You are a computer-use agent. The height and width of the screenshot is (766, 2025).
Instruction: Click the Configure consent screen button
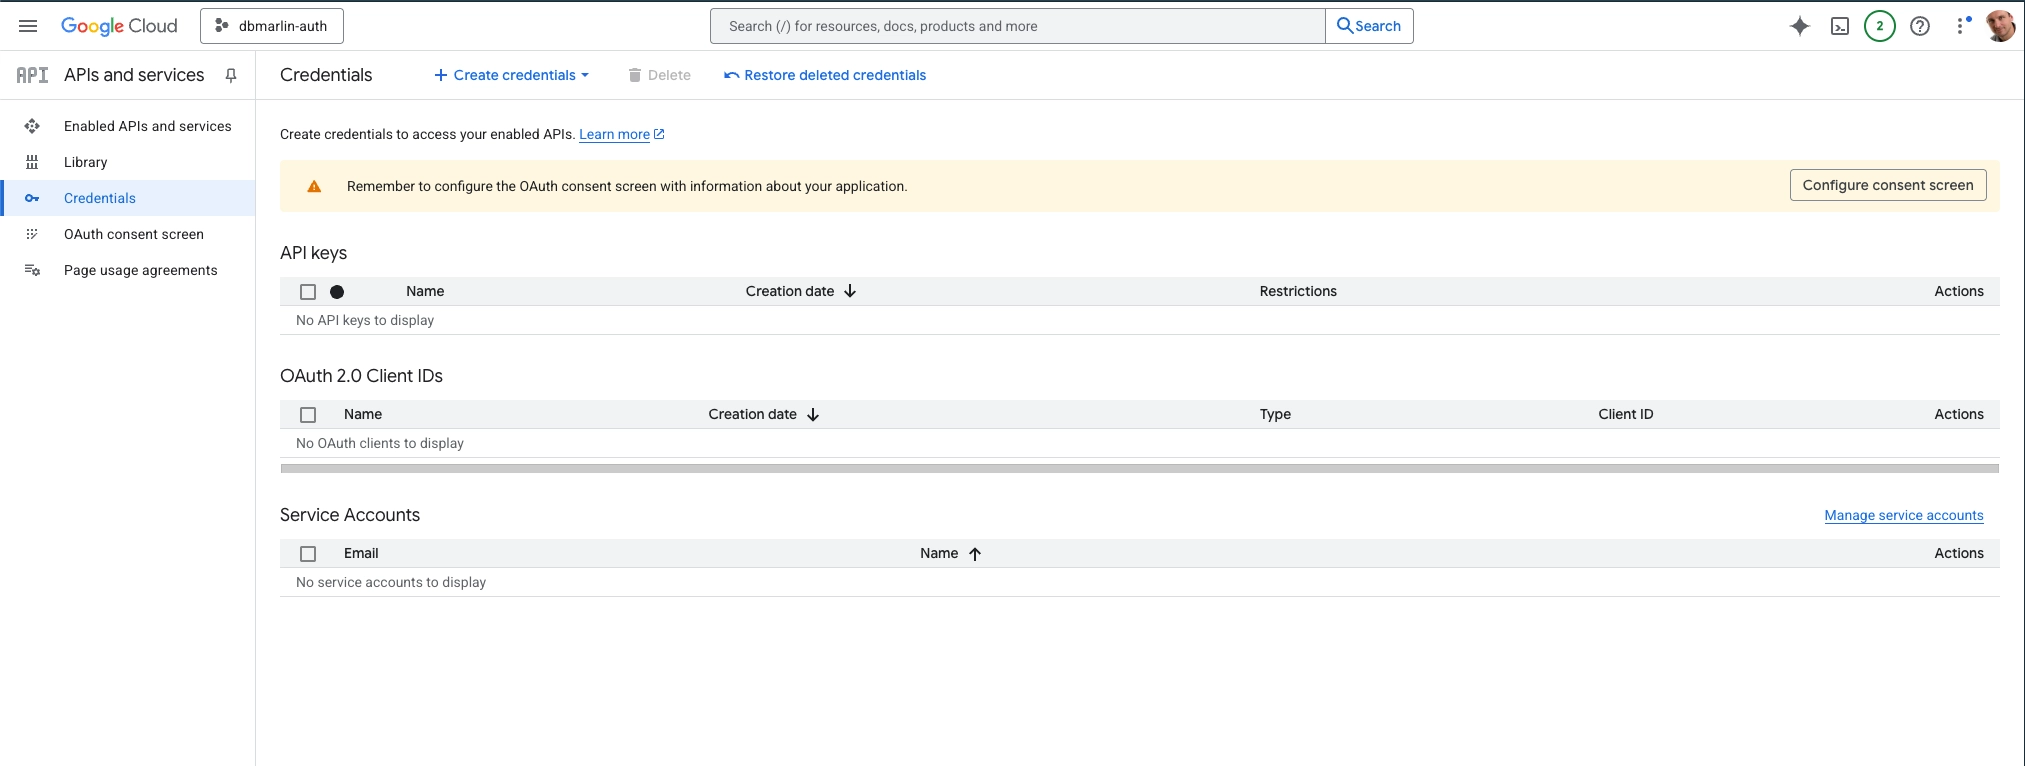click(x=1887, y=185)
